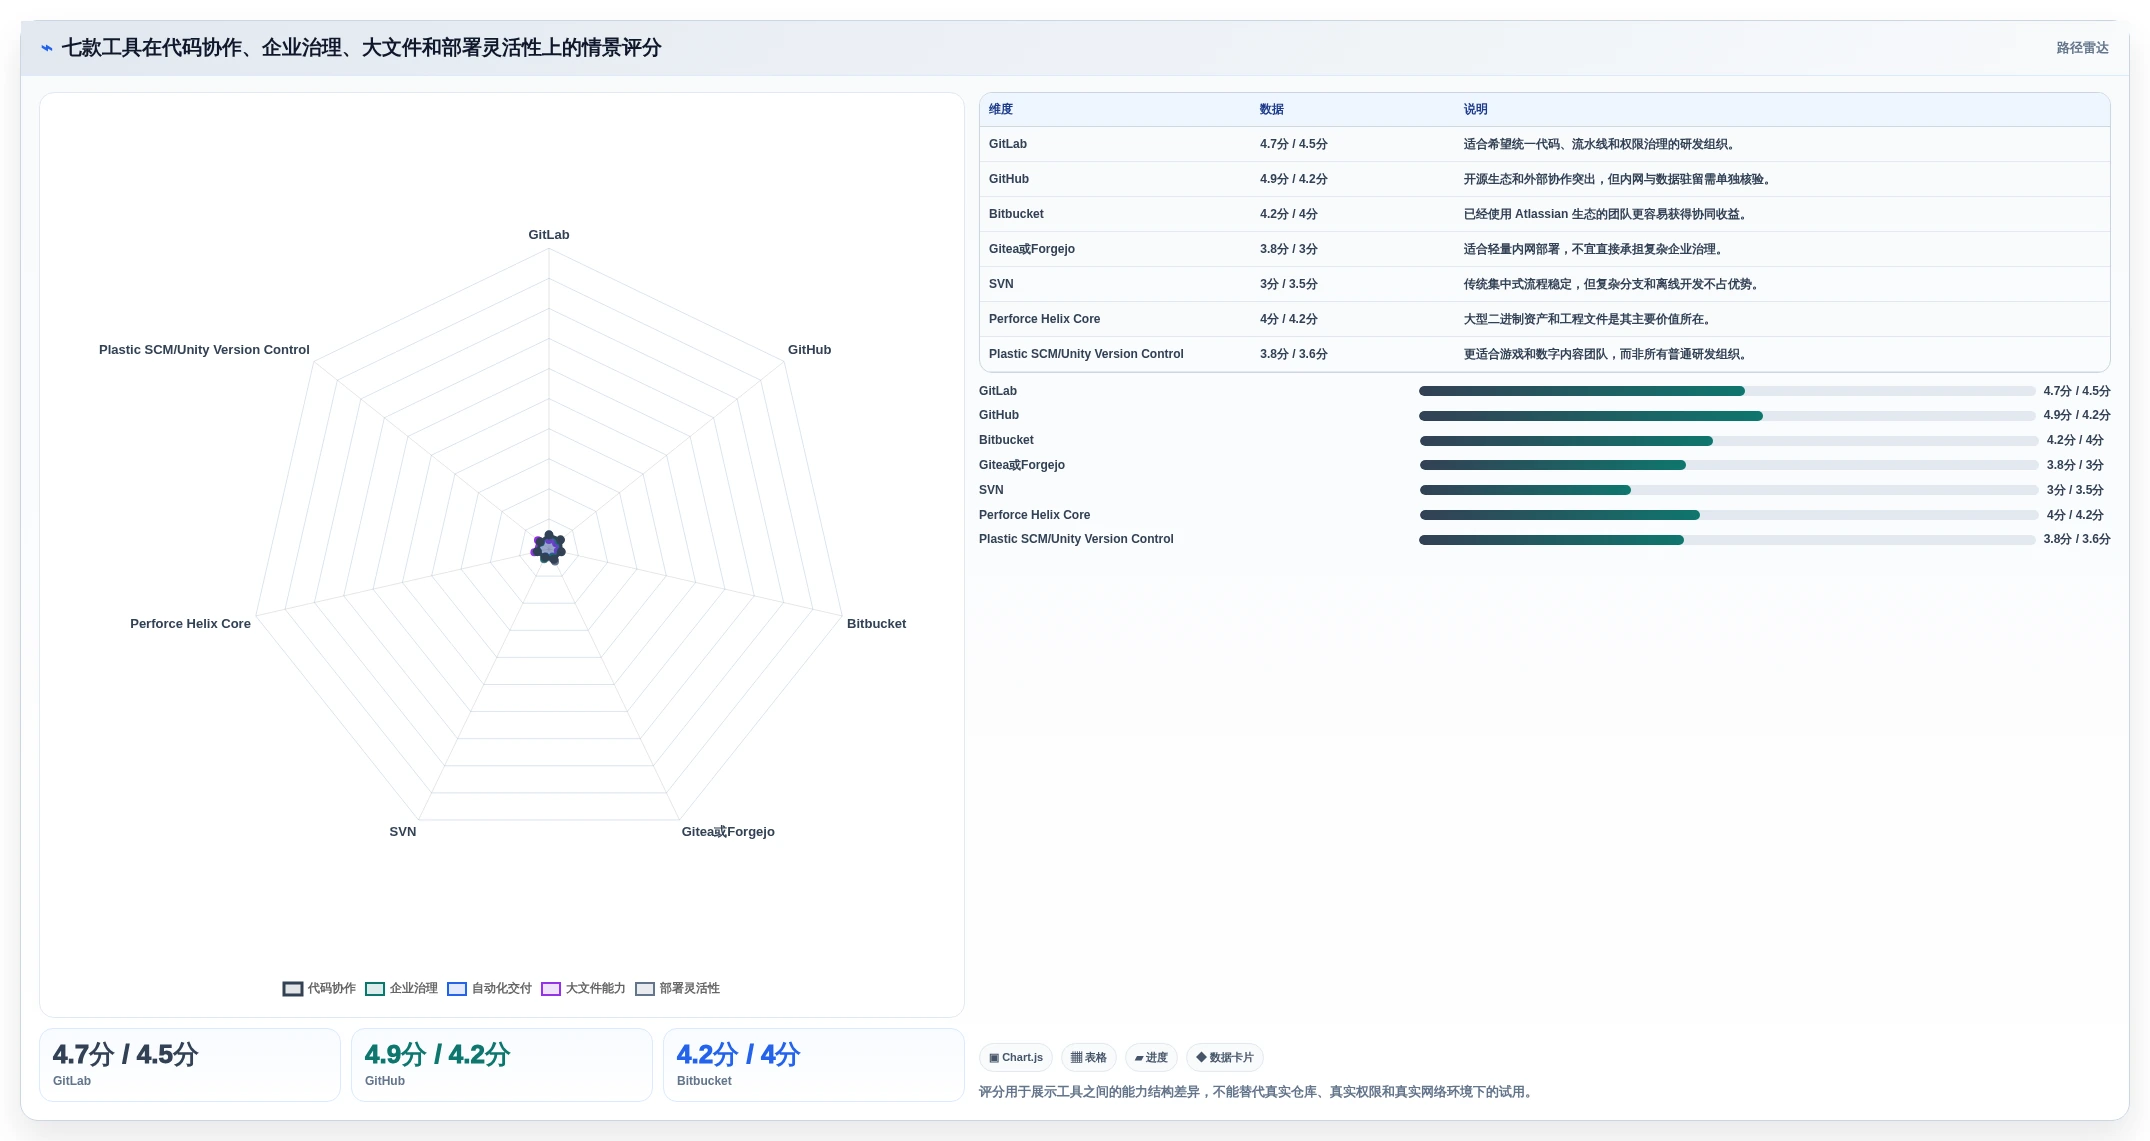Click the SVN progress bar
The image size is (2150, 1141).
(1729, 490)
